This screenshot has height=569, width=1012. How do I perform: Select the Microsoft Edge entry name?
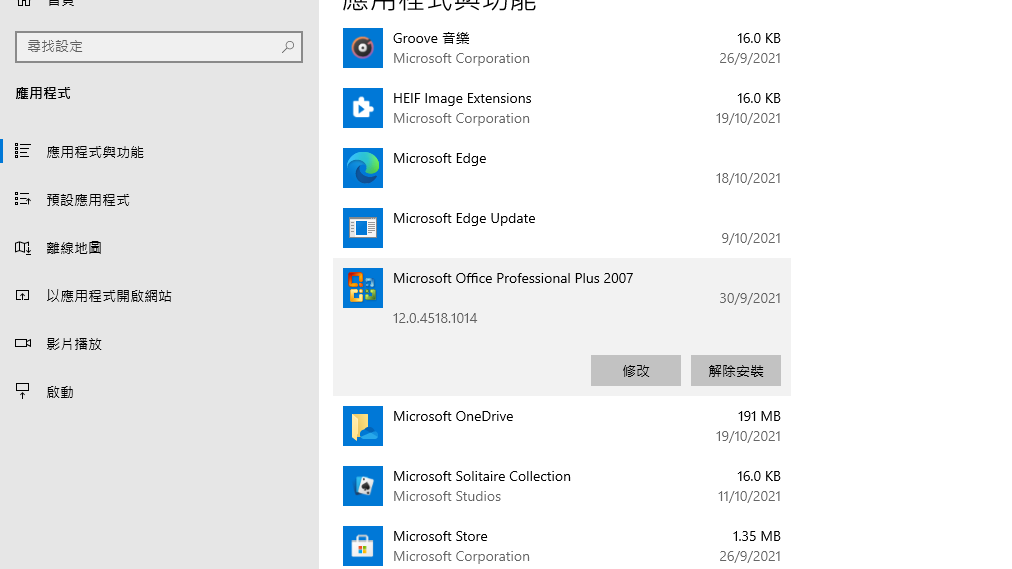tap(440, 159)
